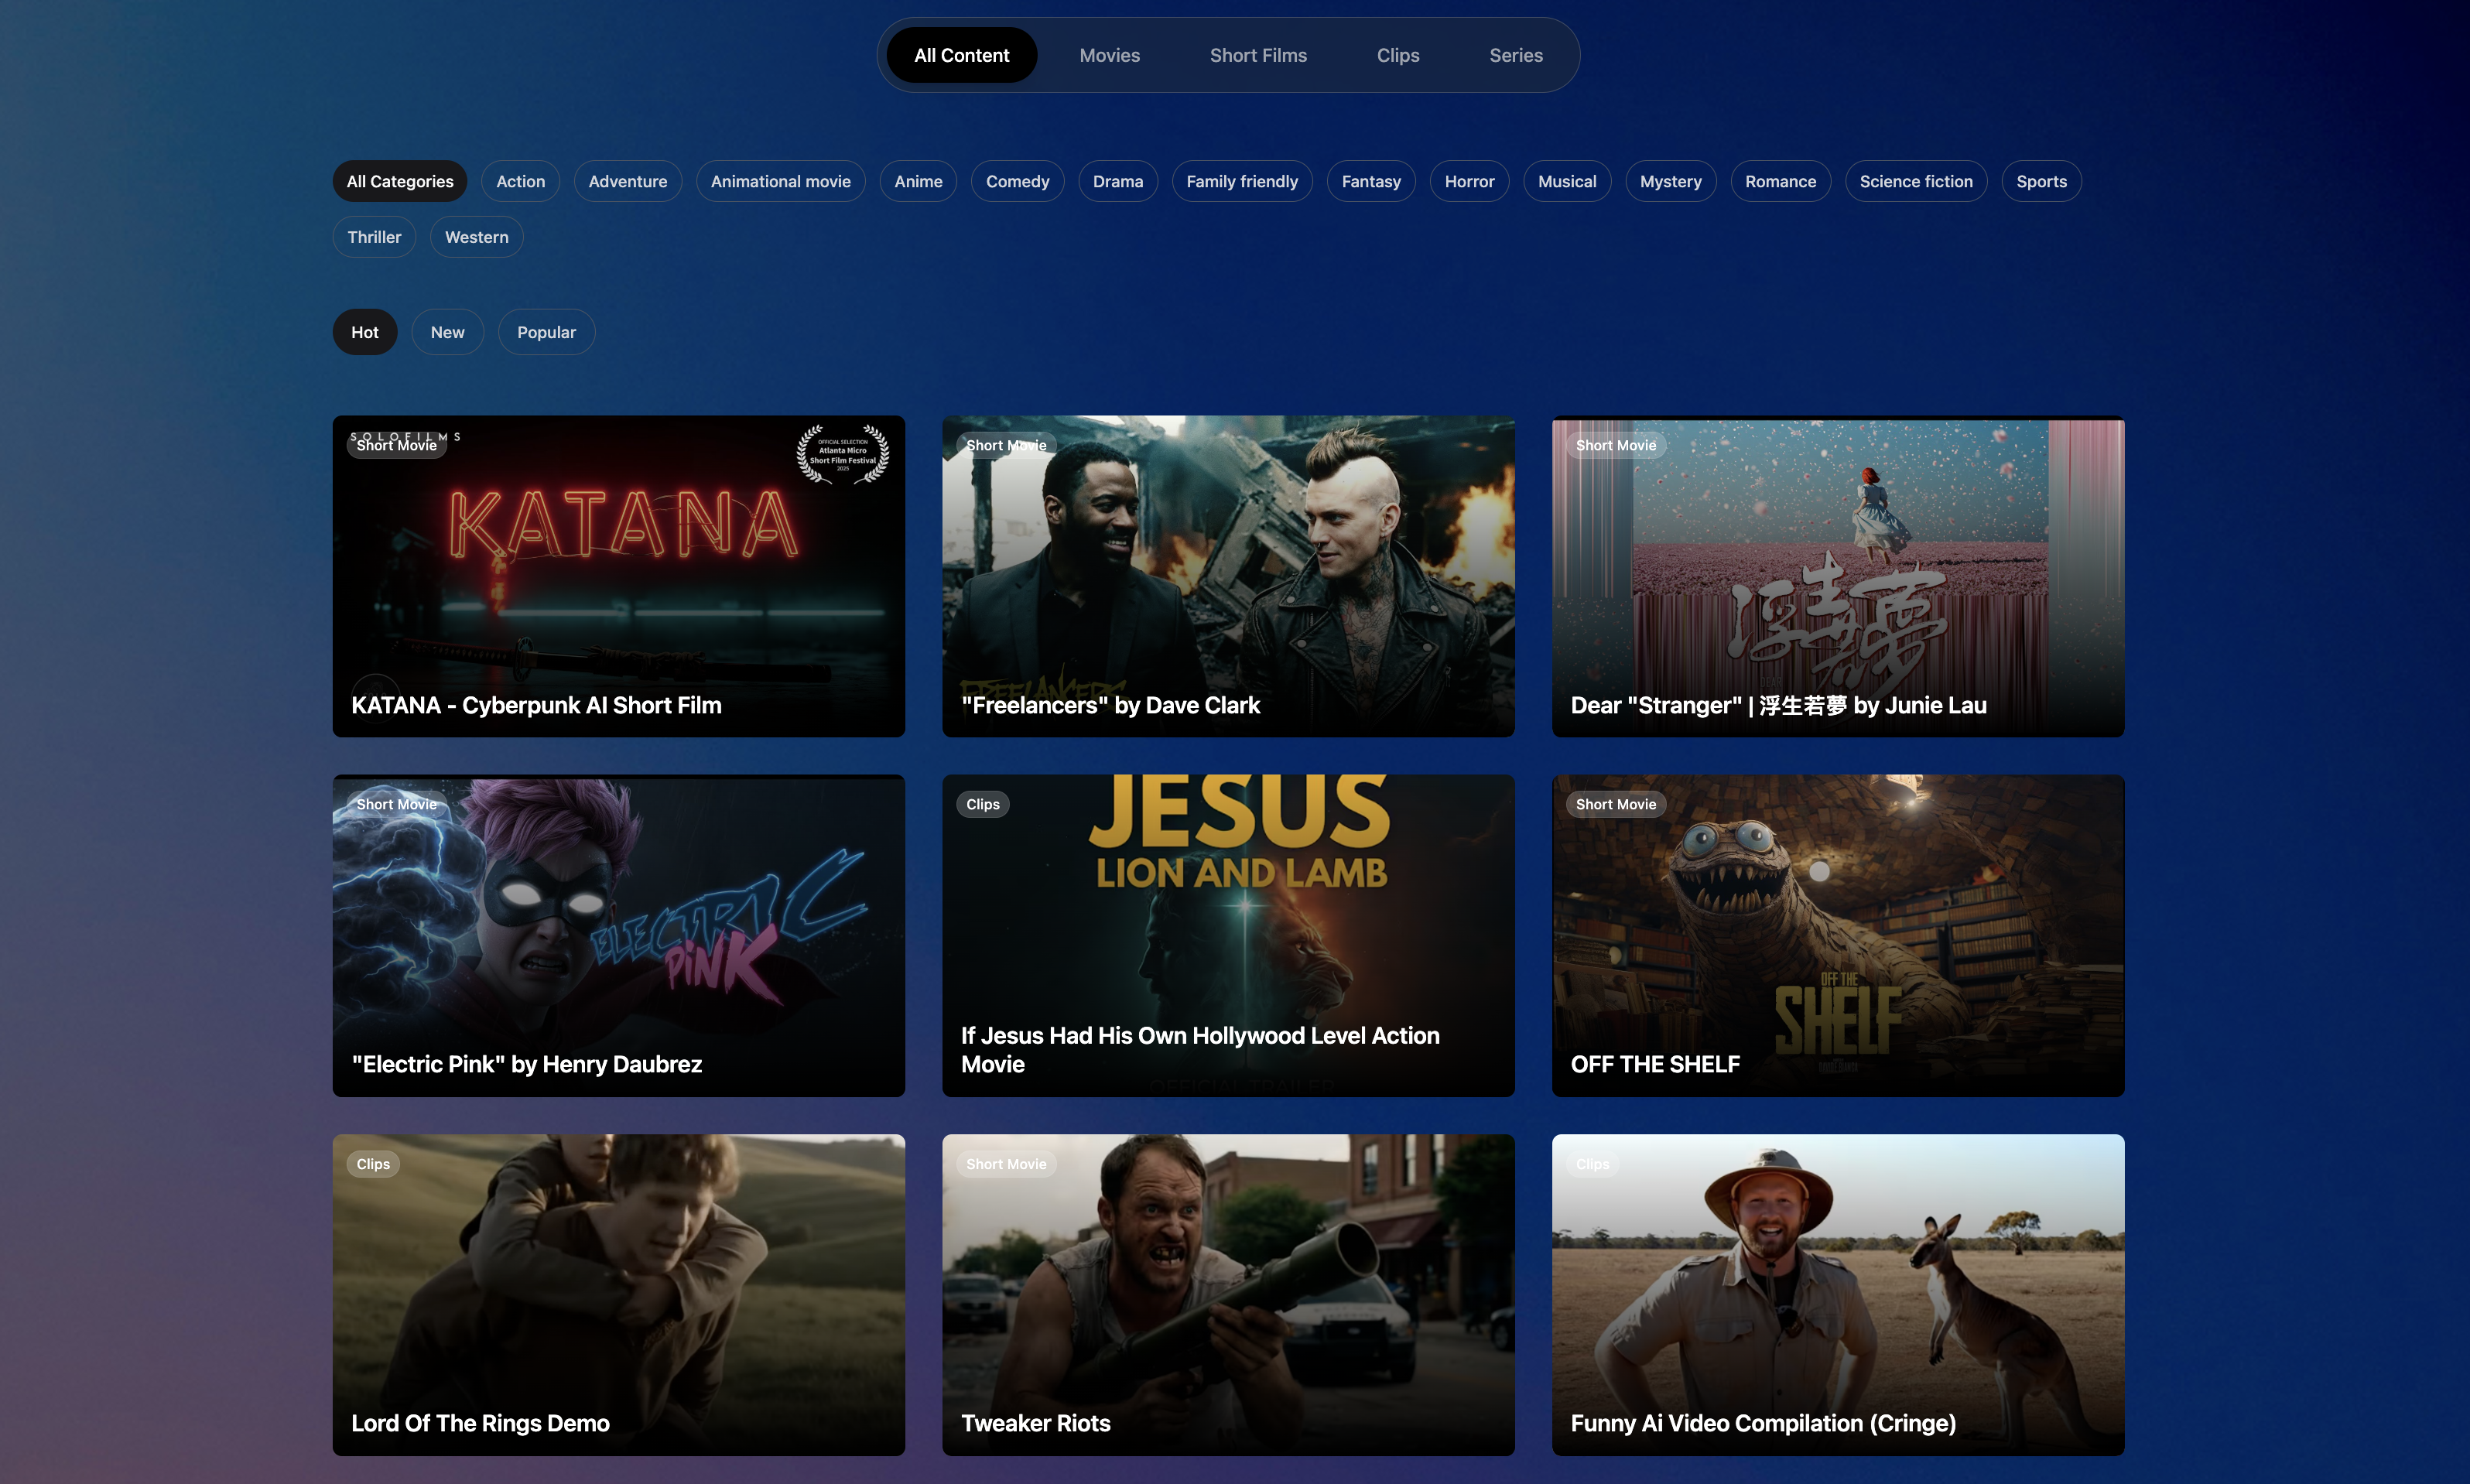Switch to the Series tab
Screen dimensions: 2470x1484
point(1515,55)
